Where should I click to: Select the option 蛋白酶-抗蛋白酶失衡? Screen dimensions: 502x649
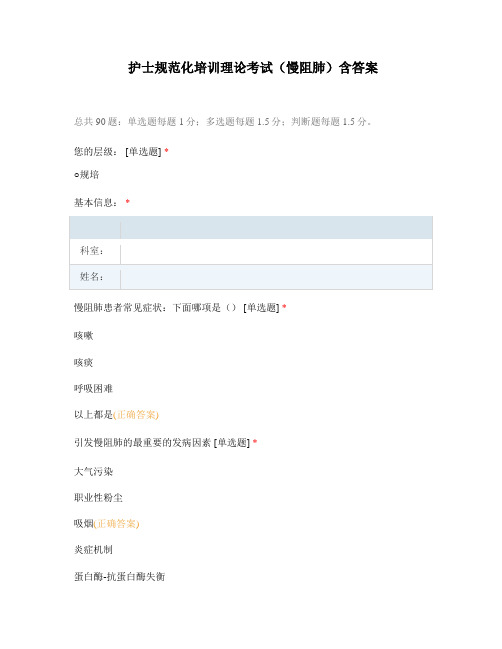click(120, 576)
